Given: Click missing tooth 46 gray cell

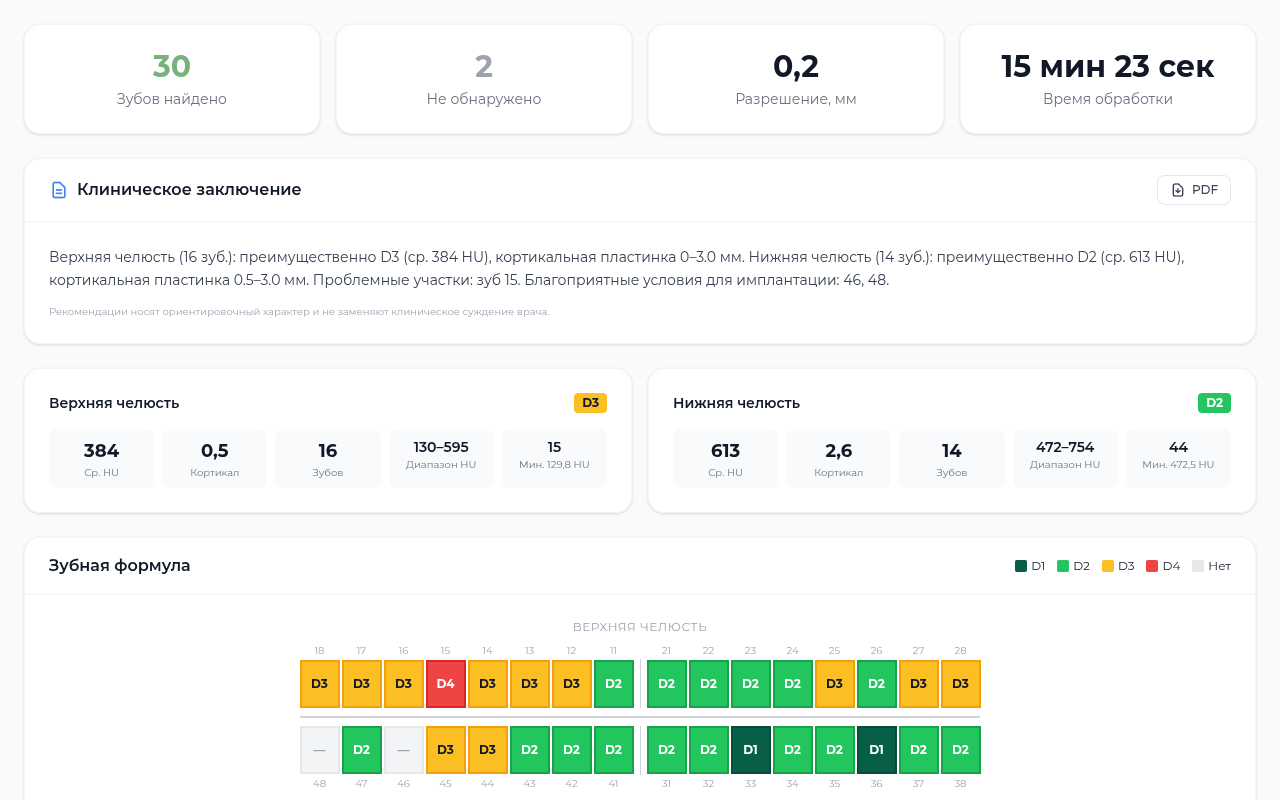Looking at the screenshot, I should (403, 750).
